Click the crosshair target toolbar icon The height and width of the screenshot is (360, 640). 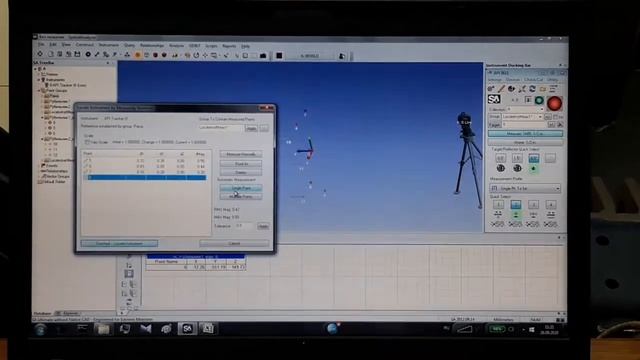205,55
